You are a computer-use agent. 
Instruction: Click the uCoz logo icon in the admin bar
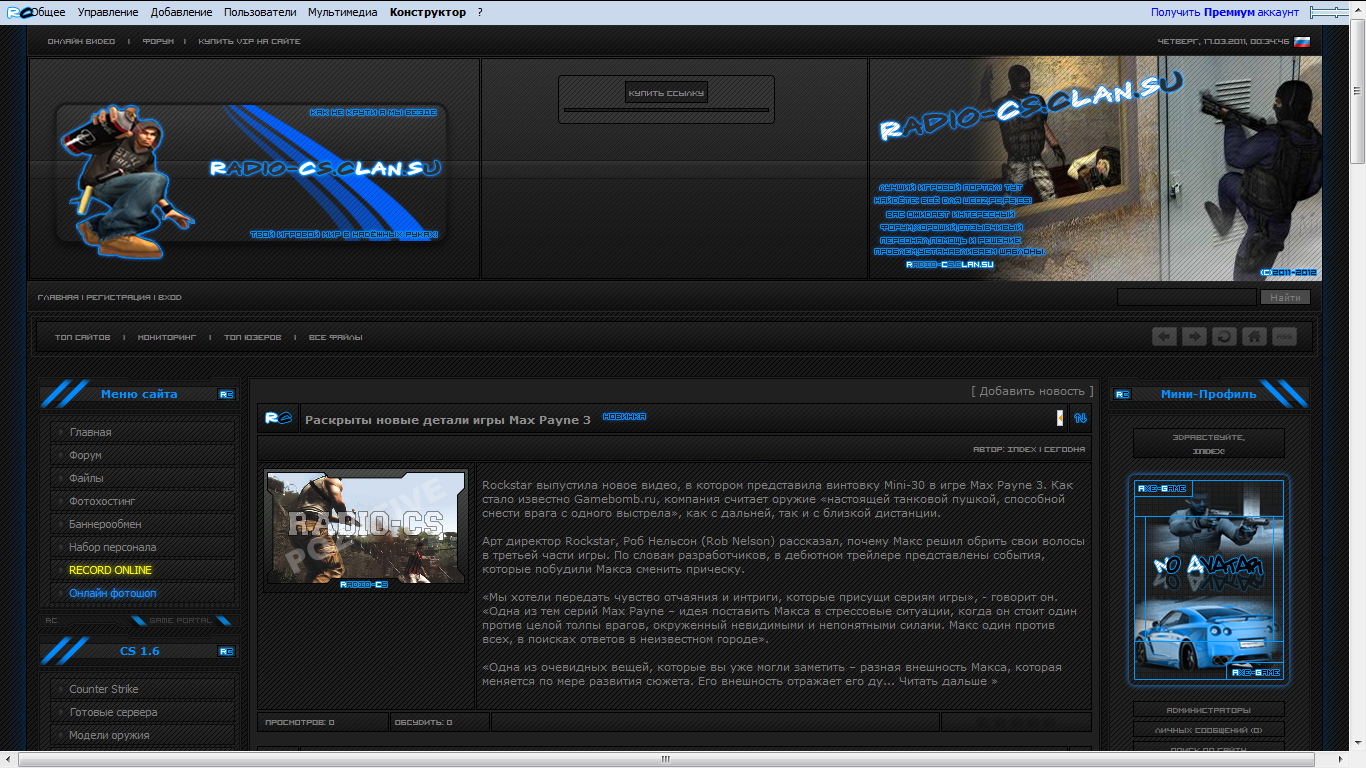pyautogui.click(x=18, y=12)
